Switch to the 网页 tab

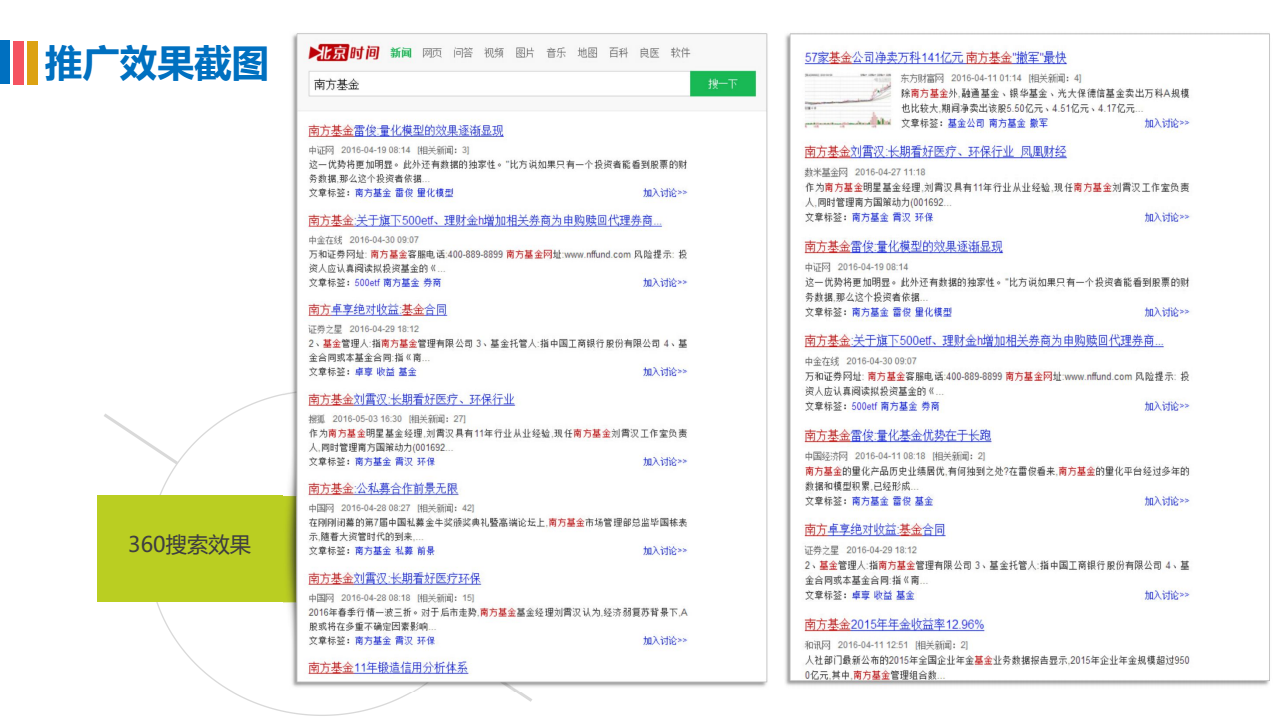click(432, 53)
